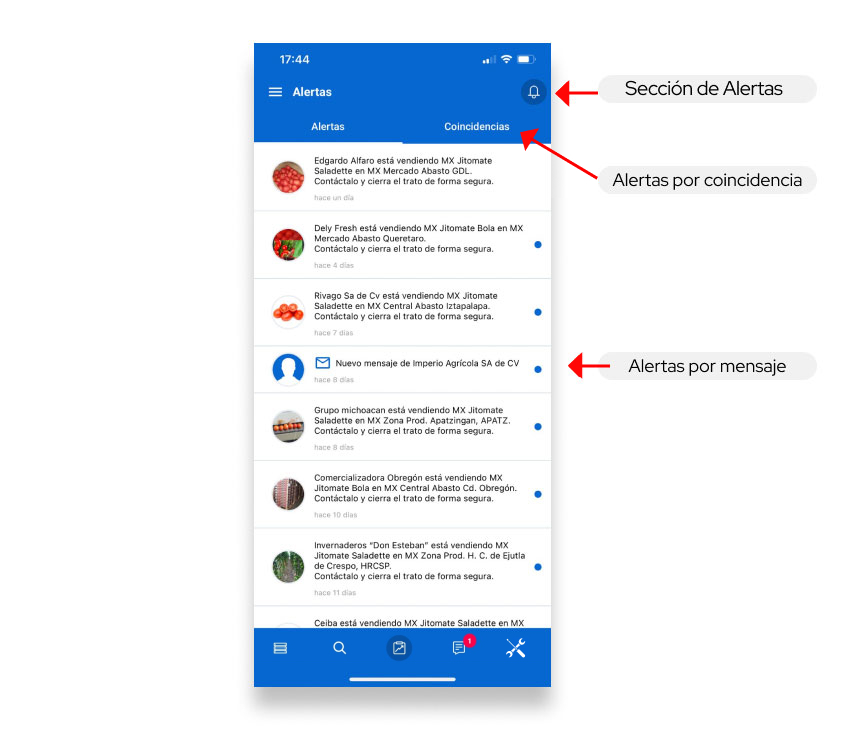Open chat messages with red badge
849x731 pixels.
point(459,648)
